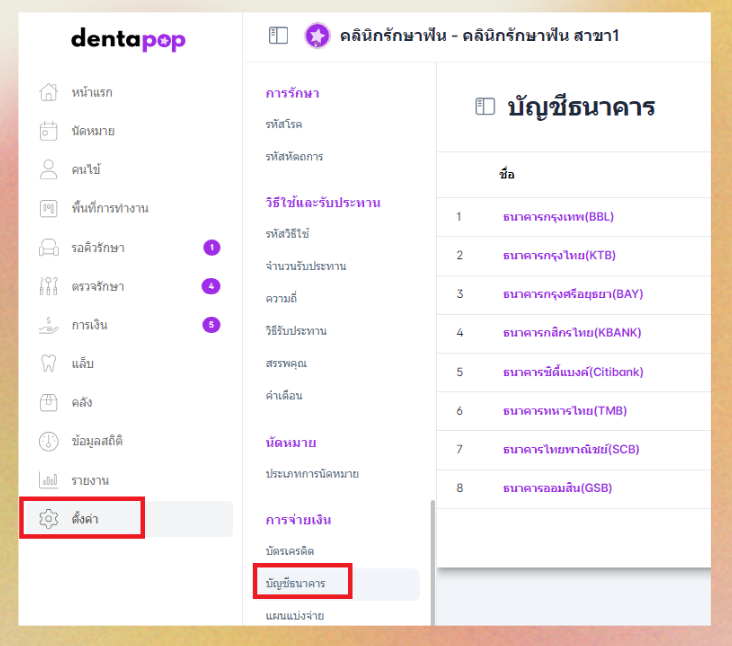Viewport: 732px width, 646px height.
Task: Open สรรพคุณ settings entry
Action: 286,363
